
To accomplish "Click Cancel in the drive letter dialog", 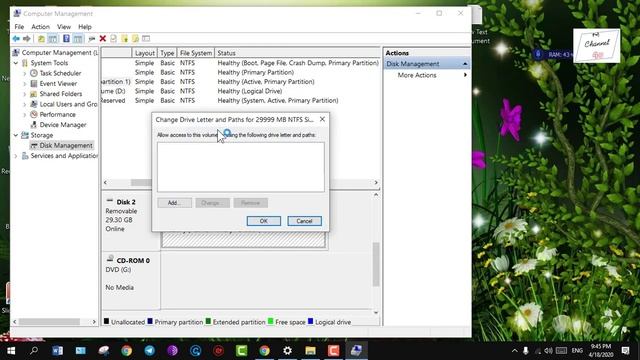I will (x=304, y=221).
